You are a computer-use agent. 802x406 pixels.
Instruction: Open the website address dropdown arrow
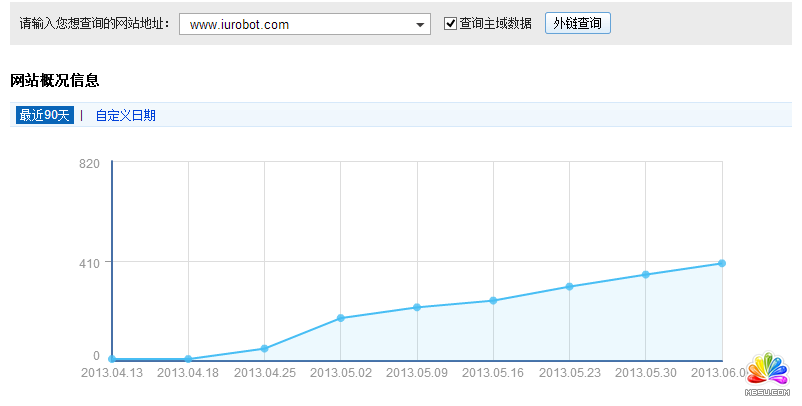[x=419, y=24]
